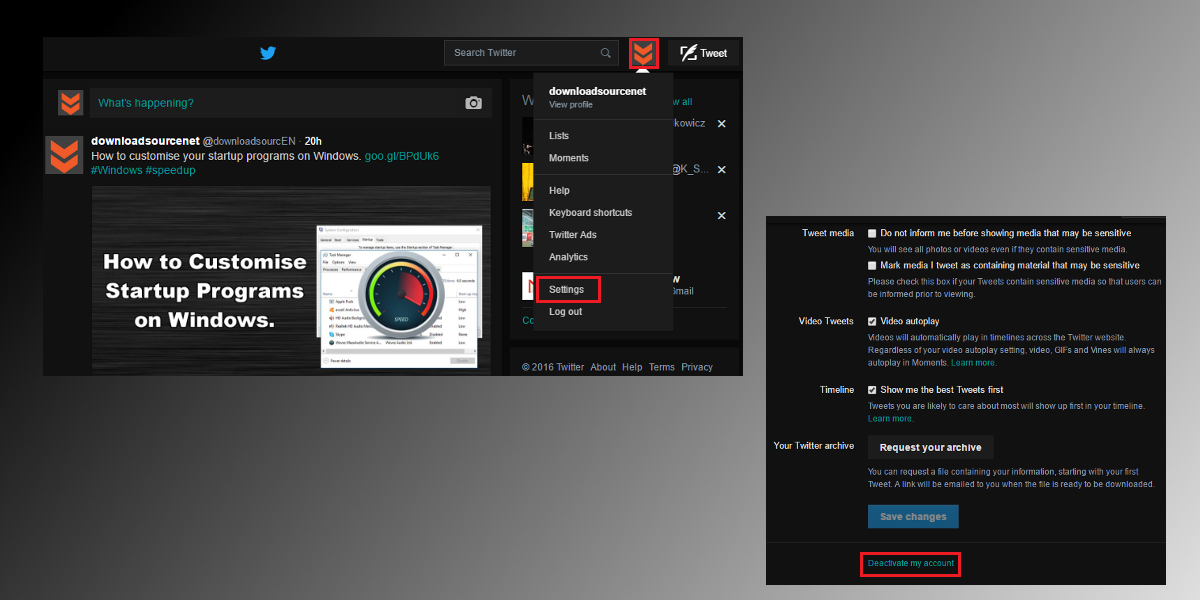Click the 20h tweet timestamp
1200x600 pixels.
[313, 141]
